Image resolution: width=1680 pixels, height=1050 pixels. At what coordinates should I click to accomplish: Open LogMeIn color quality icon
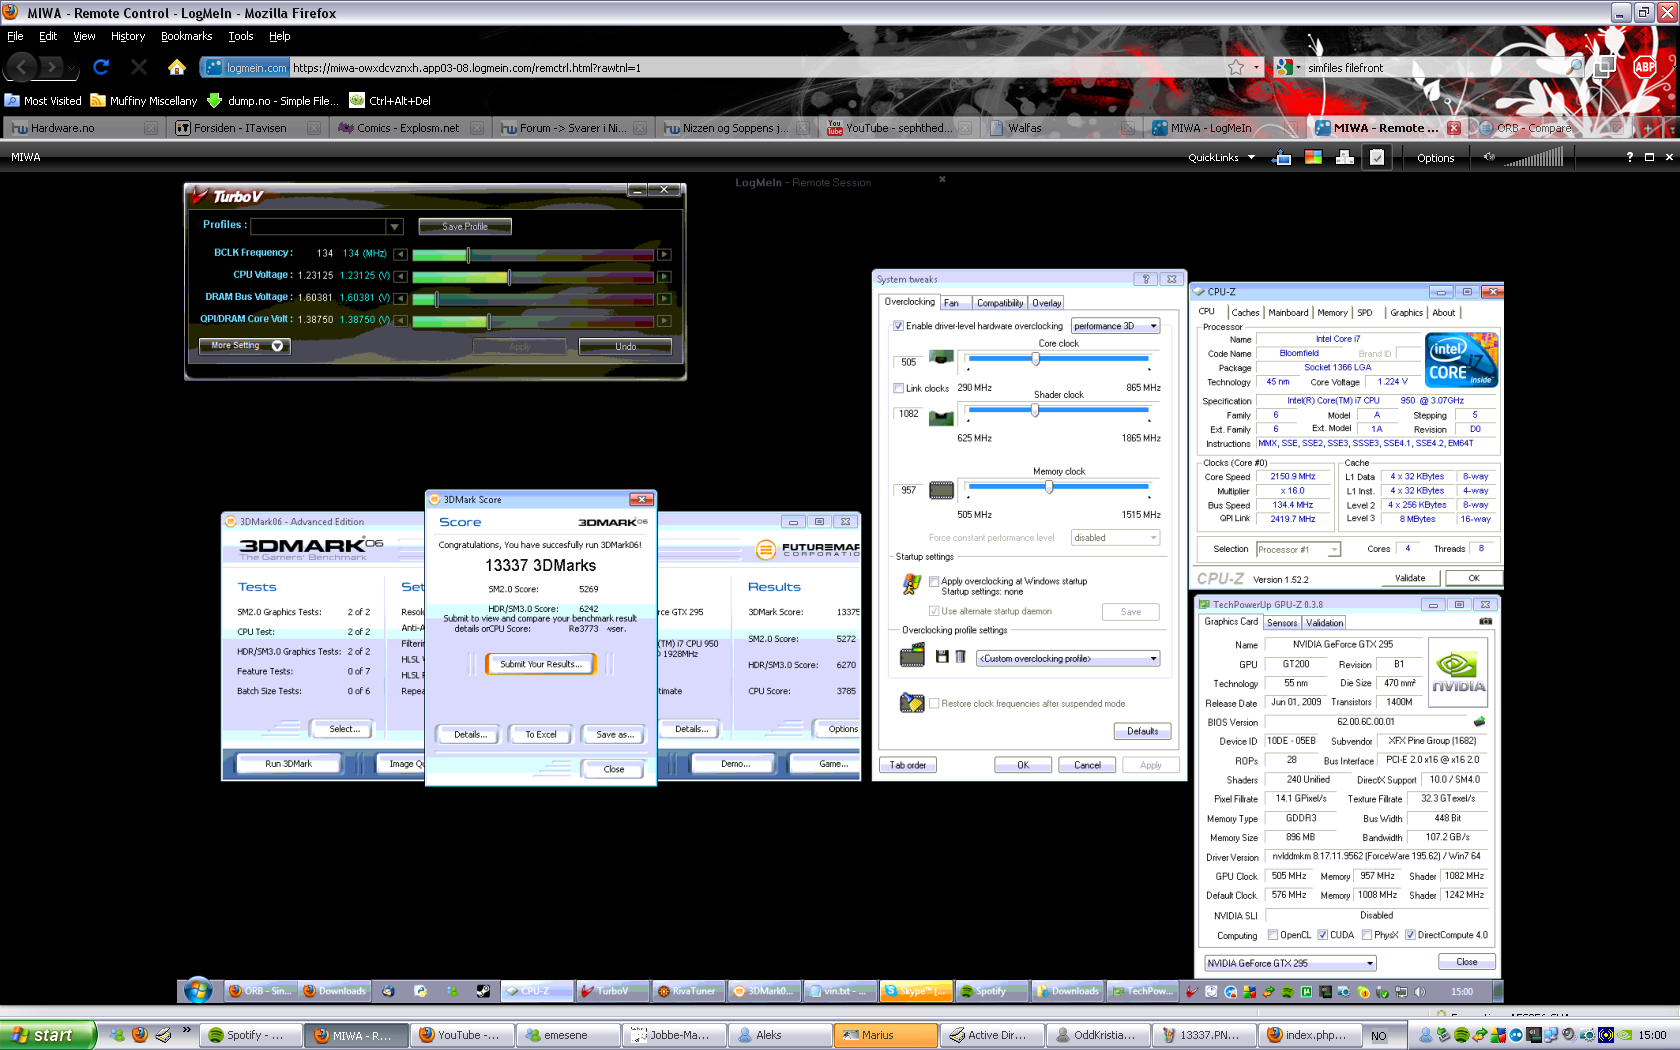click(1313, 157)
